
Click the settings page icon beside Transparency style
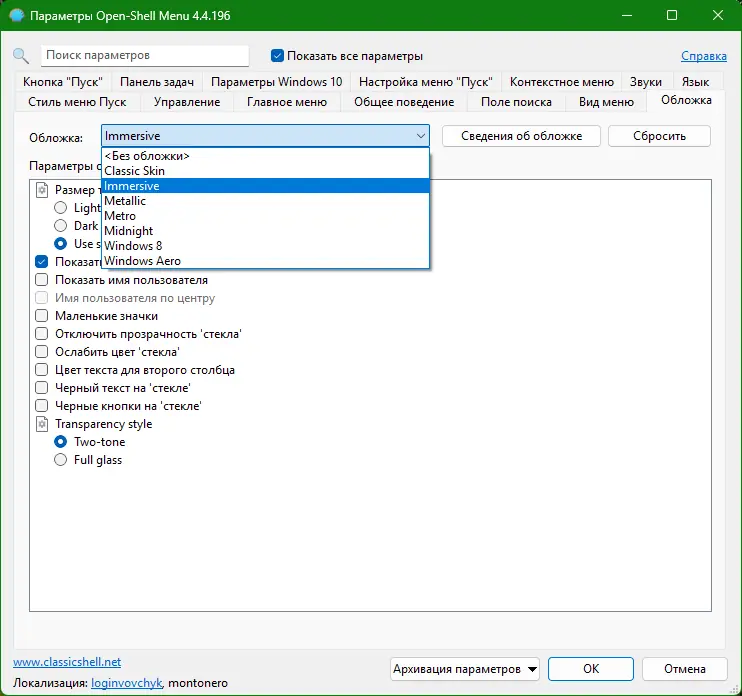click(x=42, y=424)
